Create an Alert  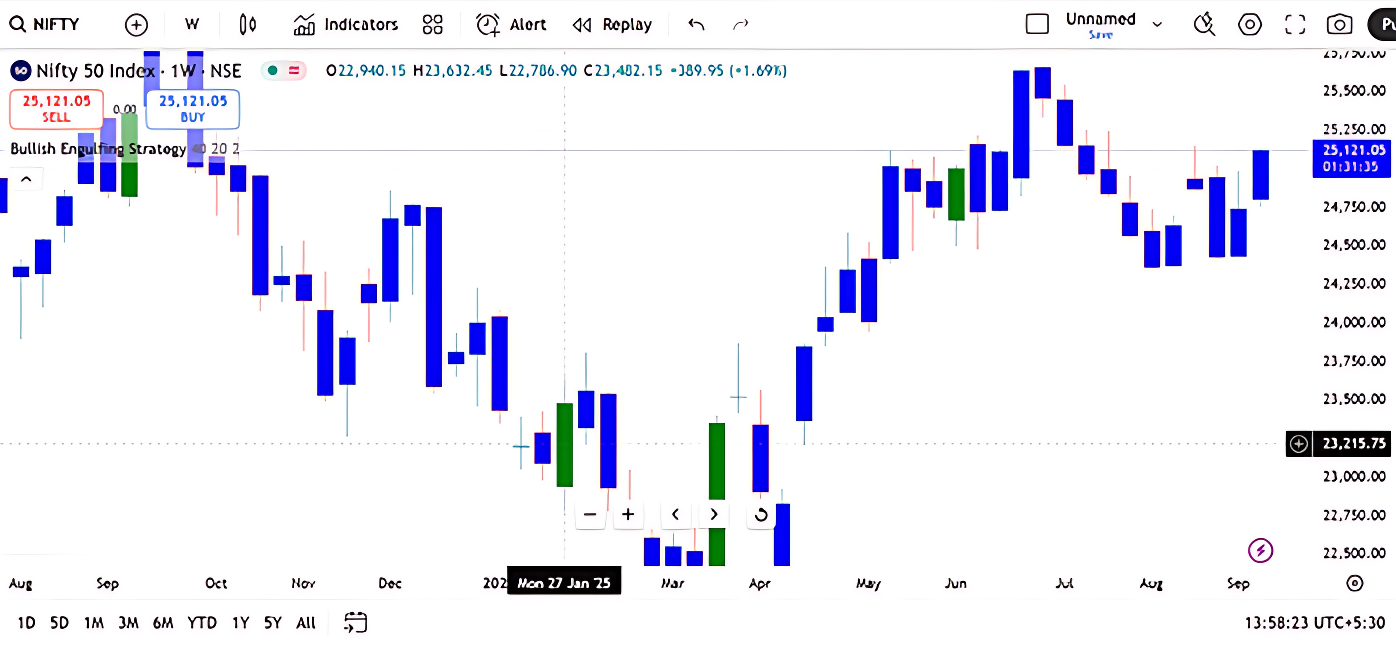[x=511, y=24]
